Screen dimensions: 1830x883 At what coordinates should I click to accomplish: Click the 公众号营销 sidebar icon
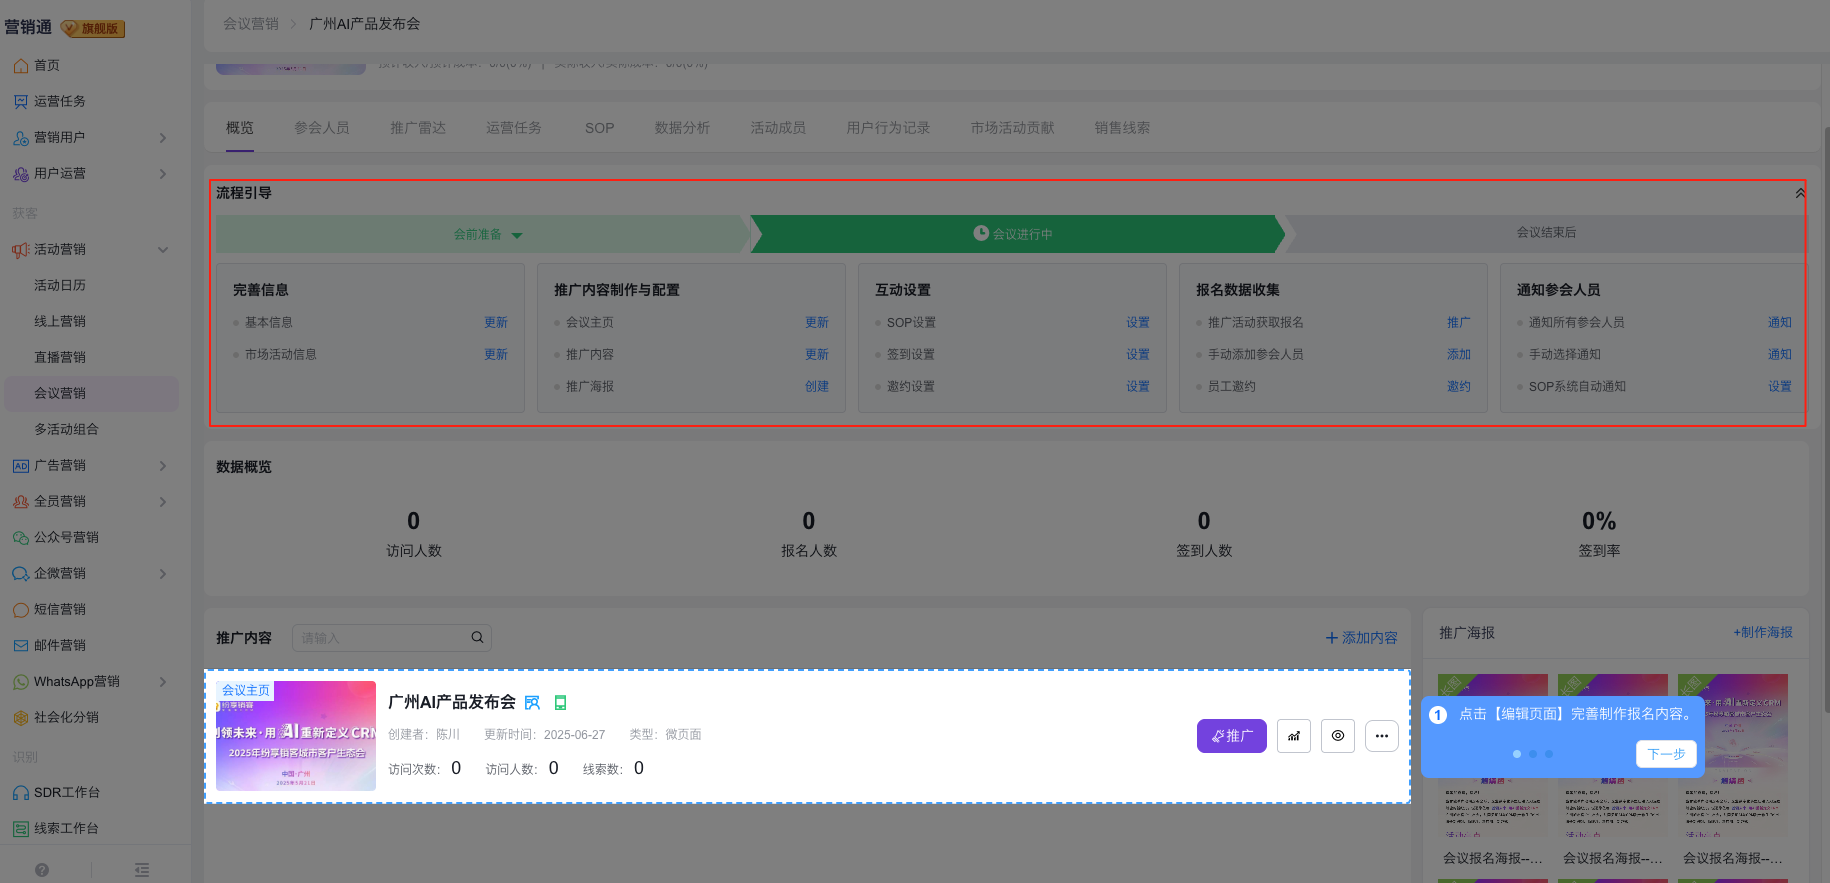[x=20, y=538]
